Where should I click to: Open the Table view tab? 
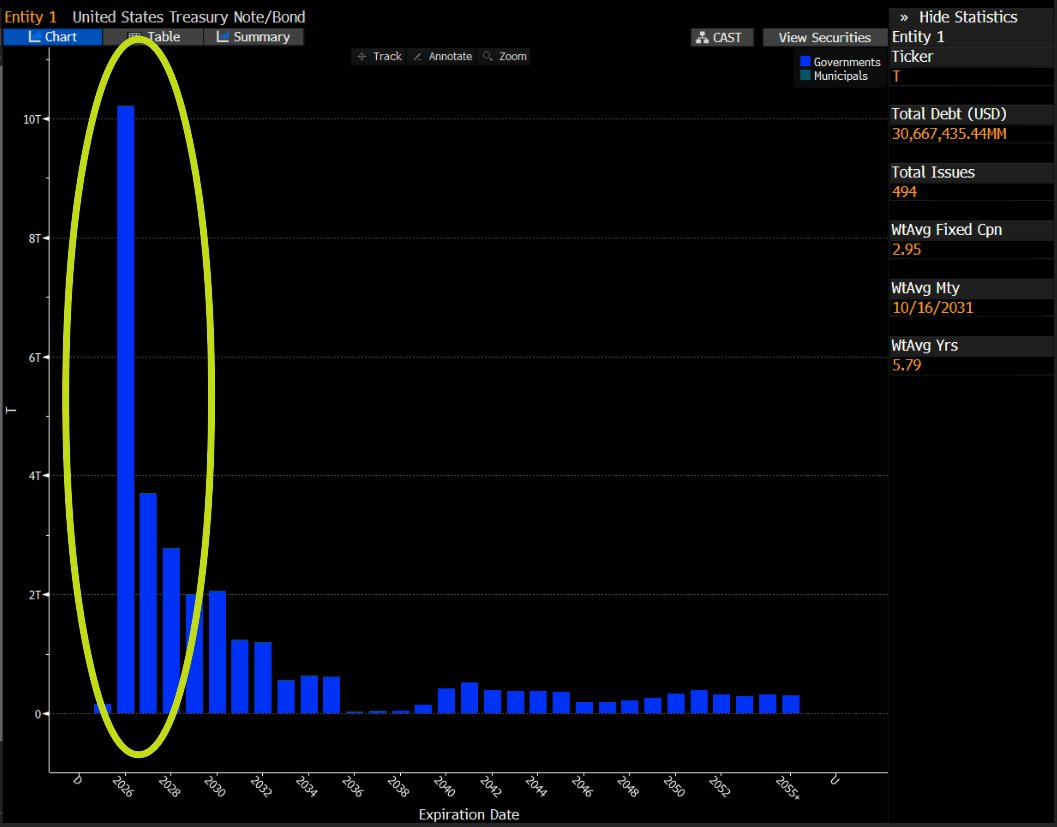[x=153, y=37]
